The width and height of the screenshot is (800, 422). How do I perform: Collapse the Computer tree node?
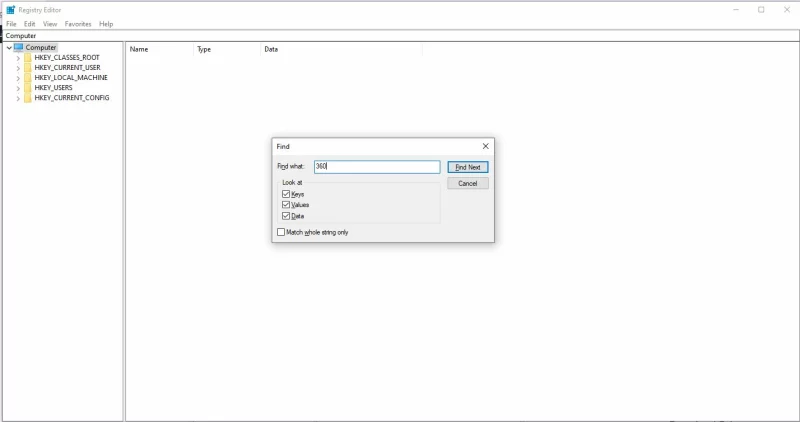[x=9, y=47]
